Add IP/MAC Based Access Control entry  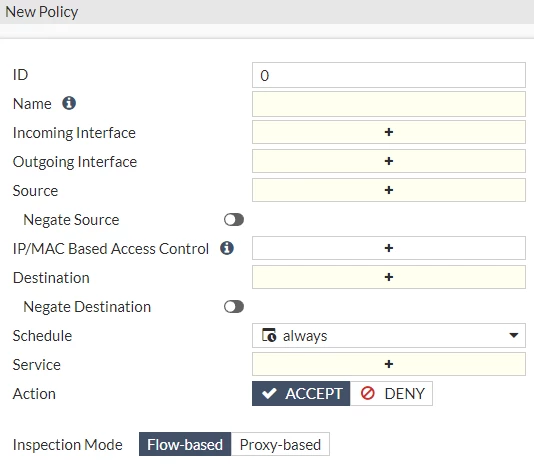point(389,248)
